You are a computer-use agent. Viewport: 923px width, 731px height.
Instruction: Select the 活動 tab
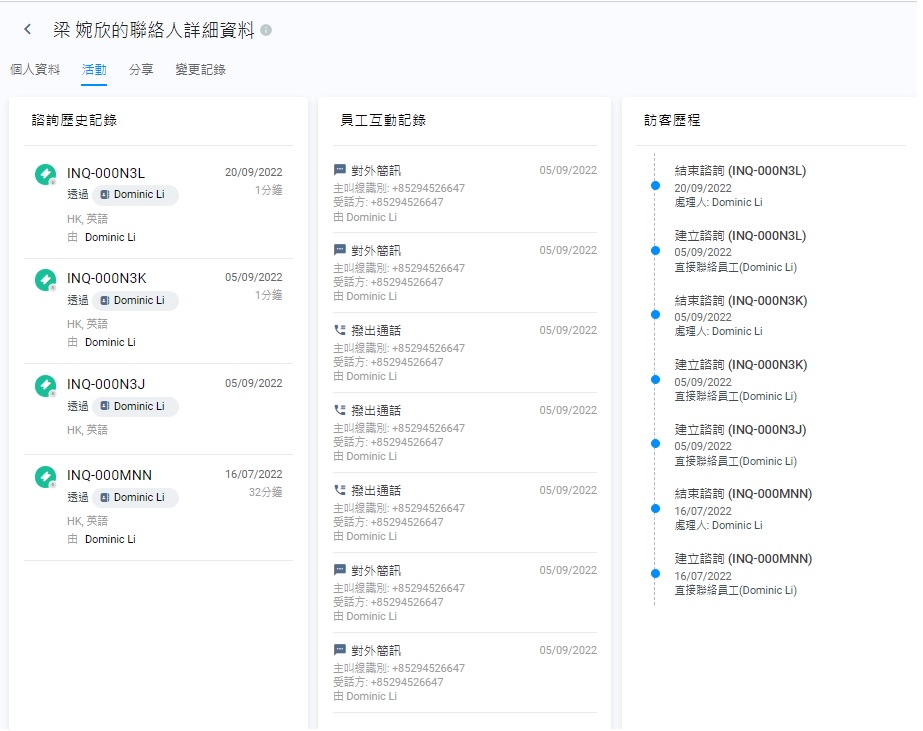pyautogui.click(x=94, y=70)
